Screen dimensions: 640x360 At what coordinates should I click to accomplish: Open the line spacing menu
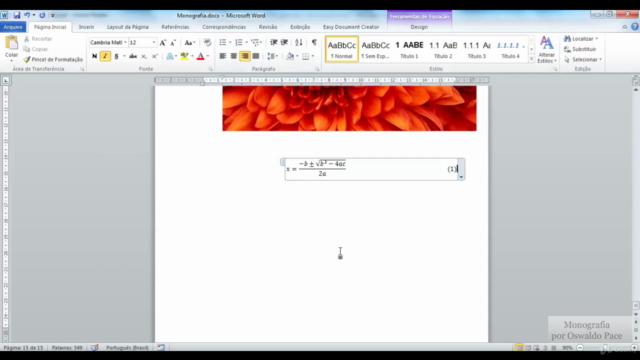pos(272,56)
